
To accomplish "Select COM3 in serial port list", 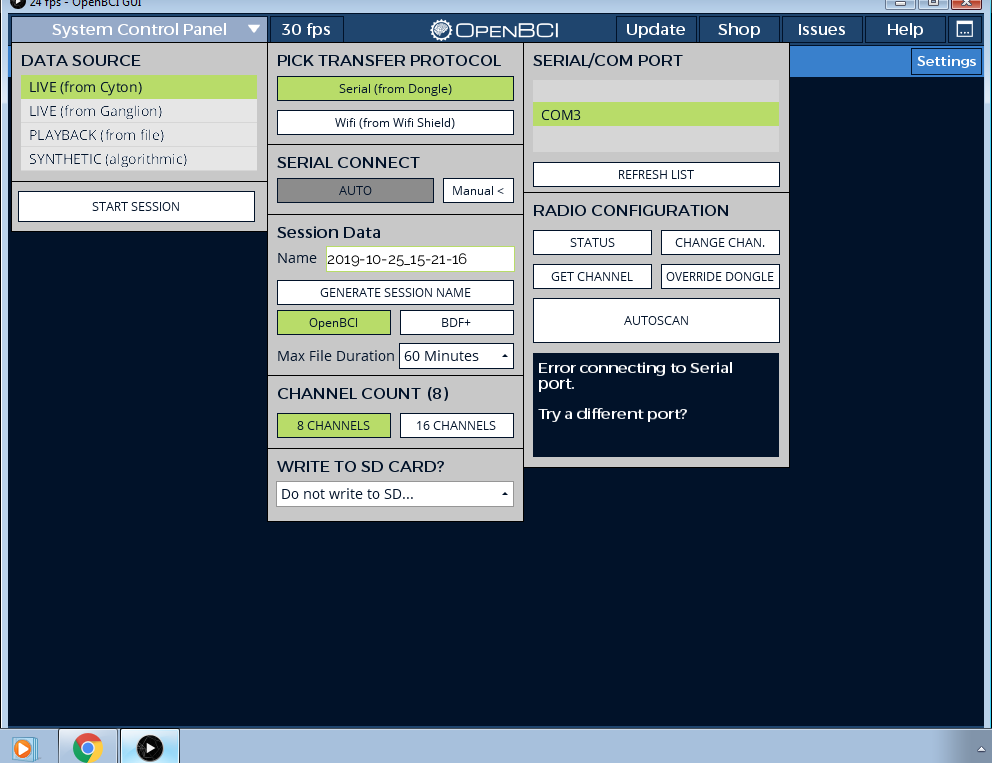I will tap(656, 115).
